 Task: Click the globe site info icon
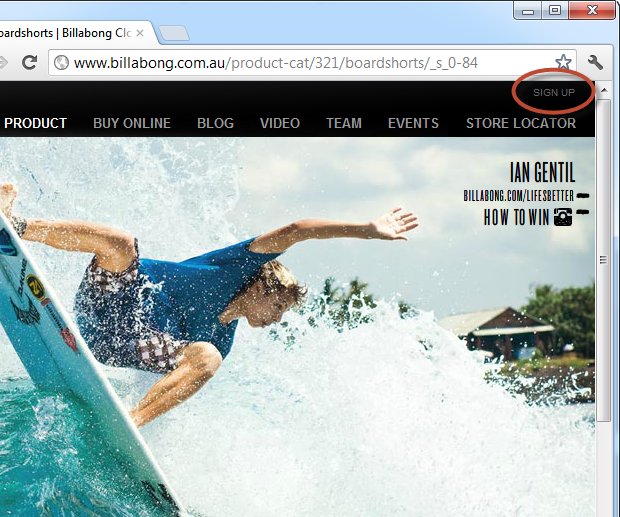(x=61, y=62)
